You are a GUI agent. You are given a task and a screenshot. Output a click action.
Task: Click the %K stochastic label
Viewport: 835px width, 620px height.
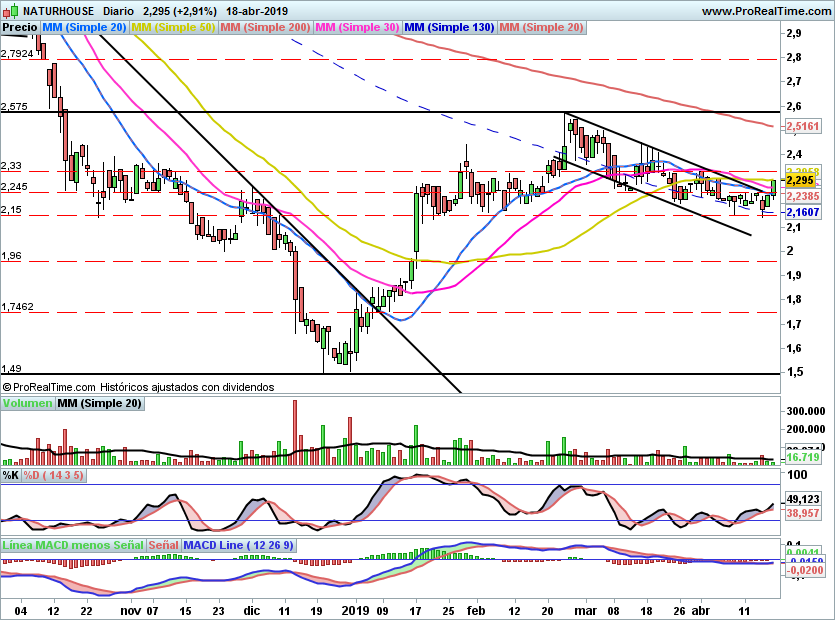coord(11,476)
